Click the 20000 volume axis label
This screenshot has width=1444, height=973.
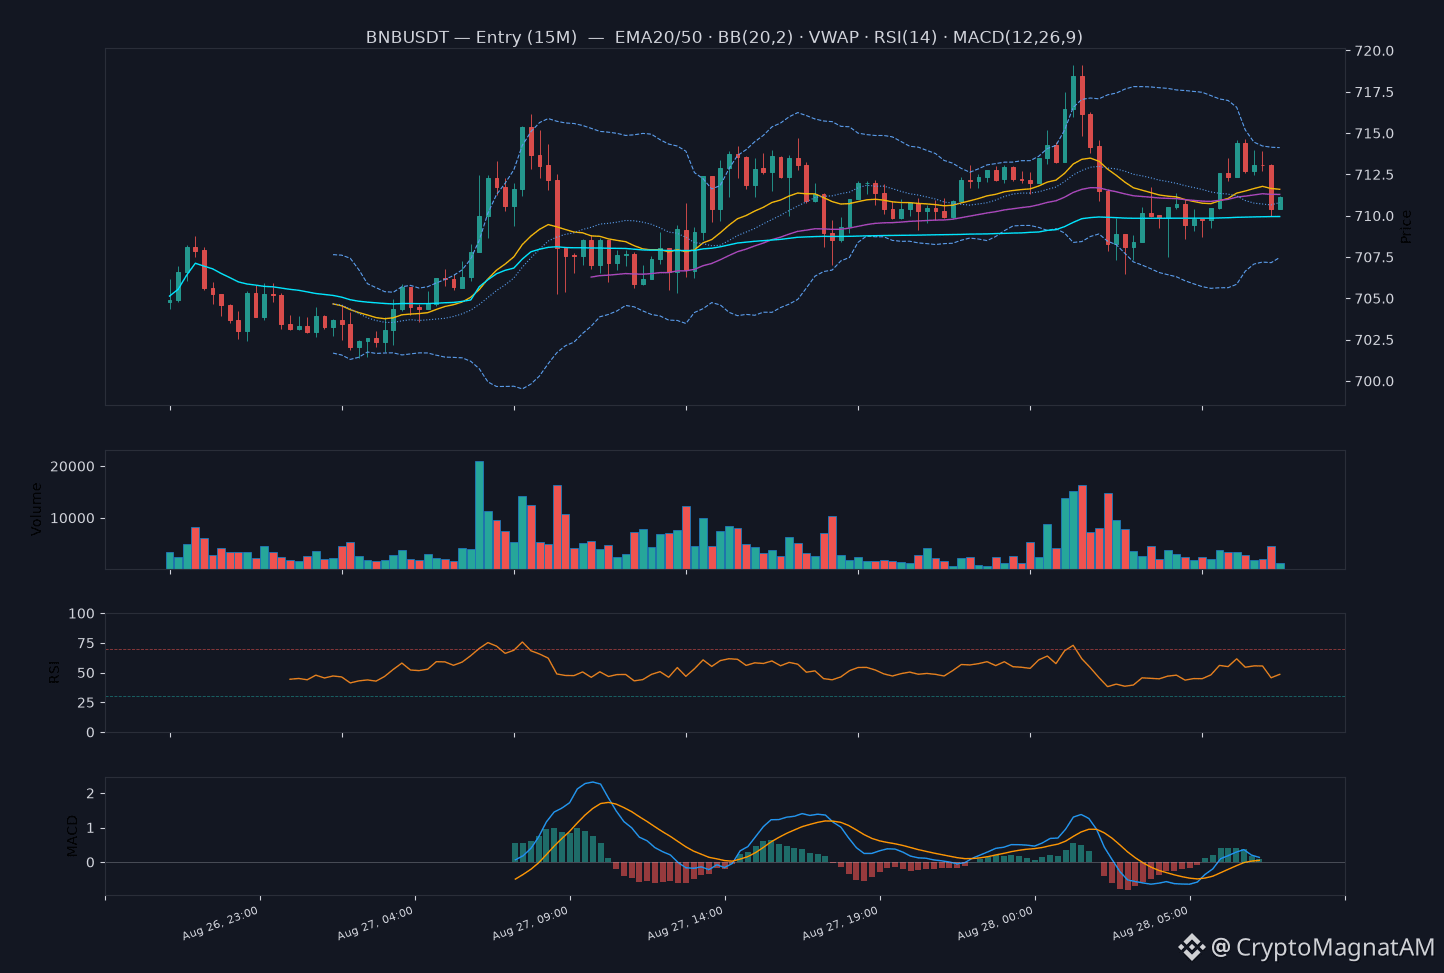click(72, 467)
